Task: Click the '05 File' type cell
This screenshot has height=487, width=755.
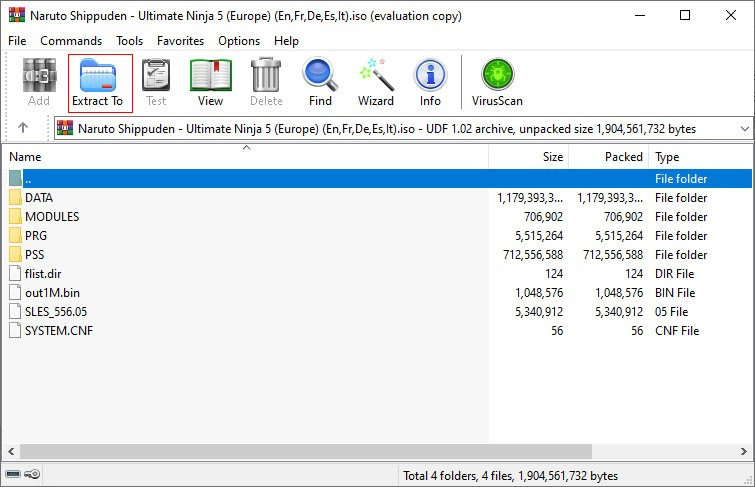Action: tap(672, 312)
